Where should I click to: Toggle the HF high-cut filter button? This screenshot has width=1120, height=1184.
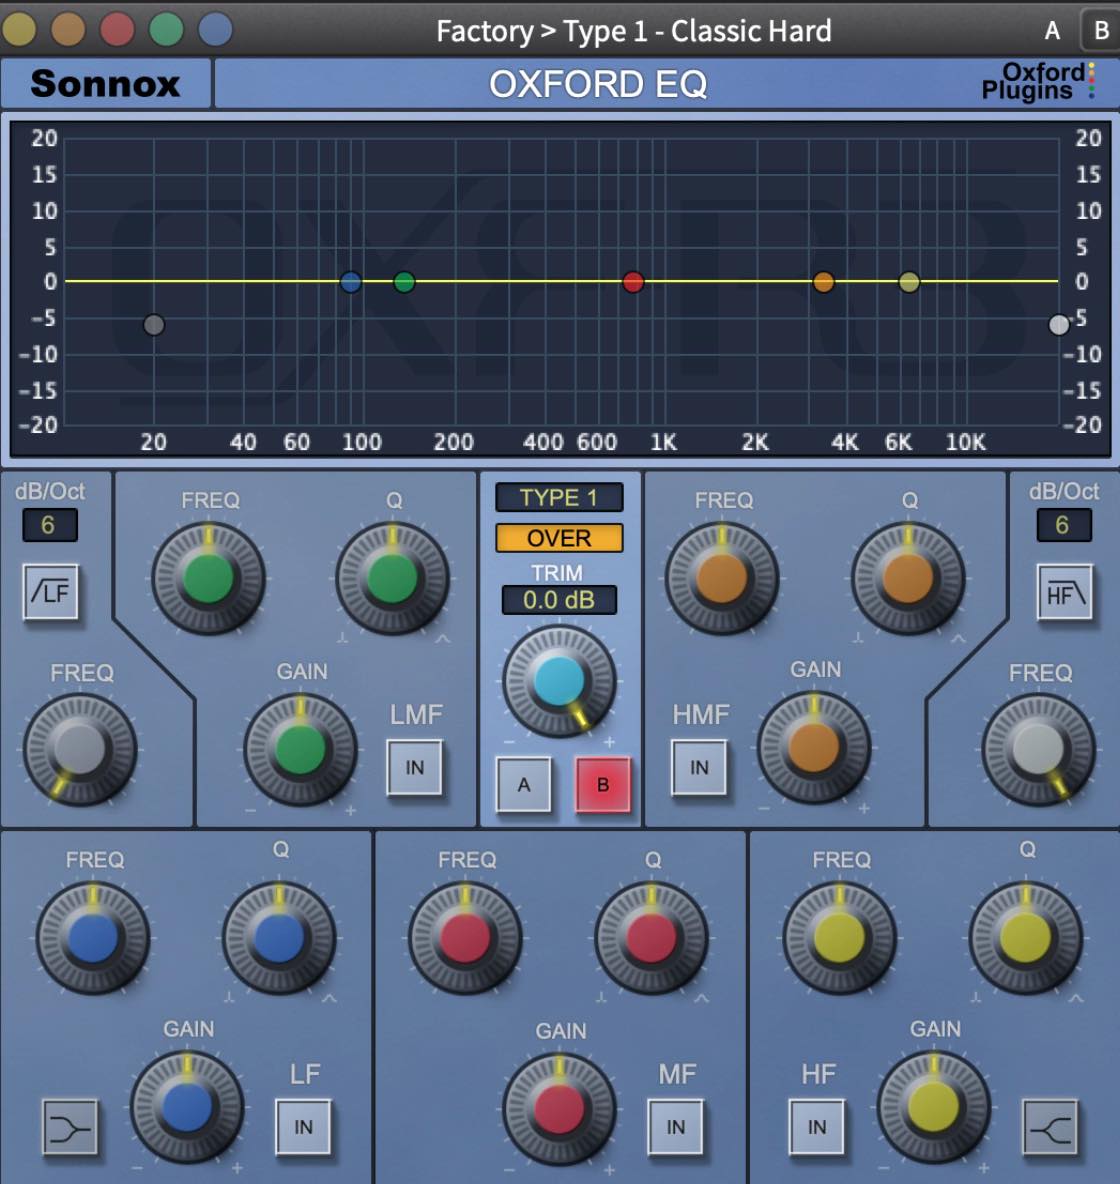click(1065, 592)
